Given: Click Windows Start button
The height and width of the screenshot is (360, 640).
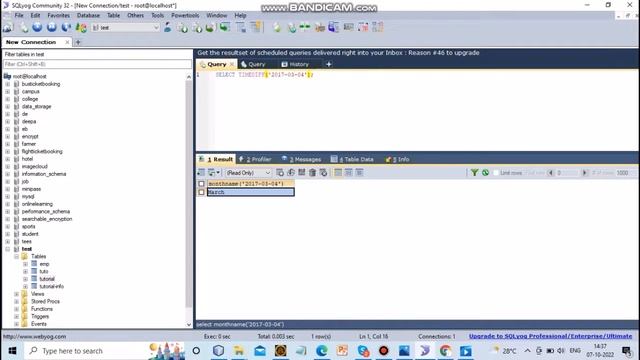Looking at the screenshot, I should coord(12,351).
